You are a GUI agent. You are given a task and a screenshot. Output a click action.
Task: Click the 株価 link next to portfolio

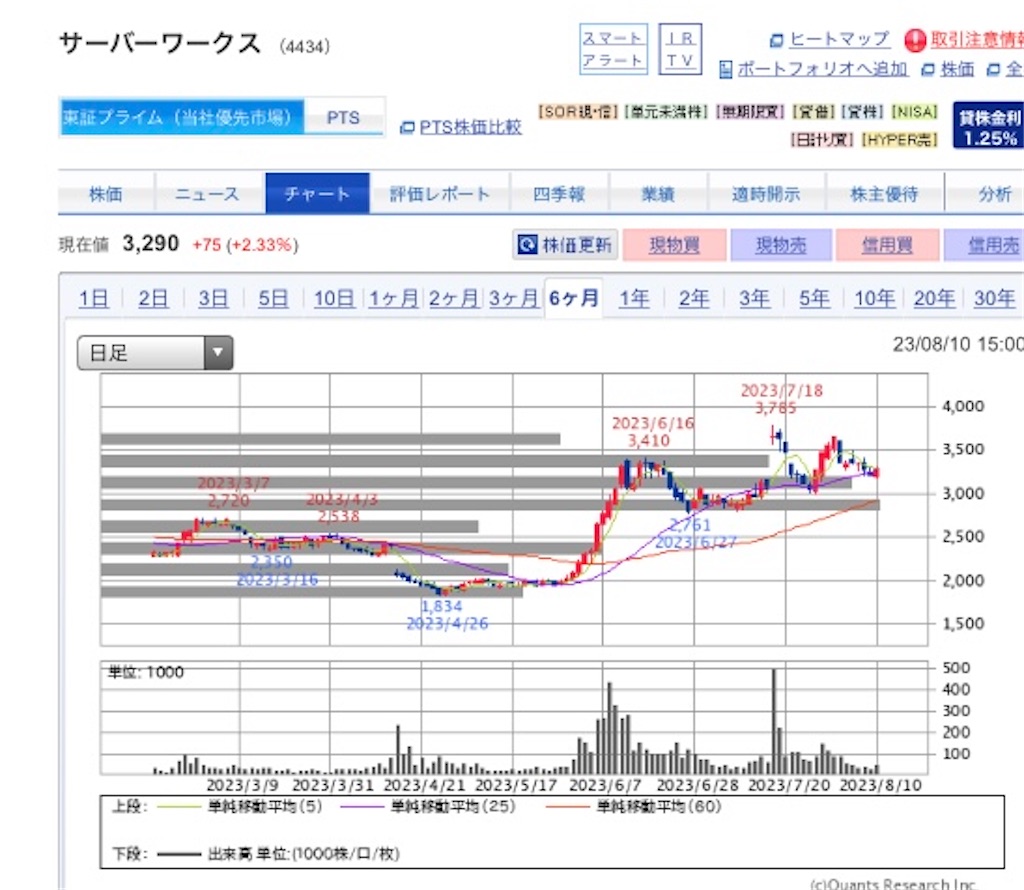(957, 69)
